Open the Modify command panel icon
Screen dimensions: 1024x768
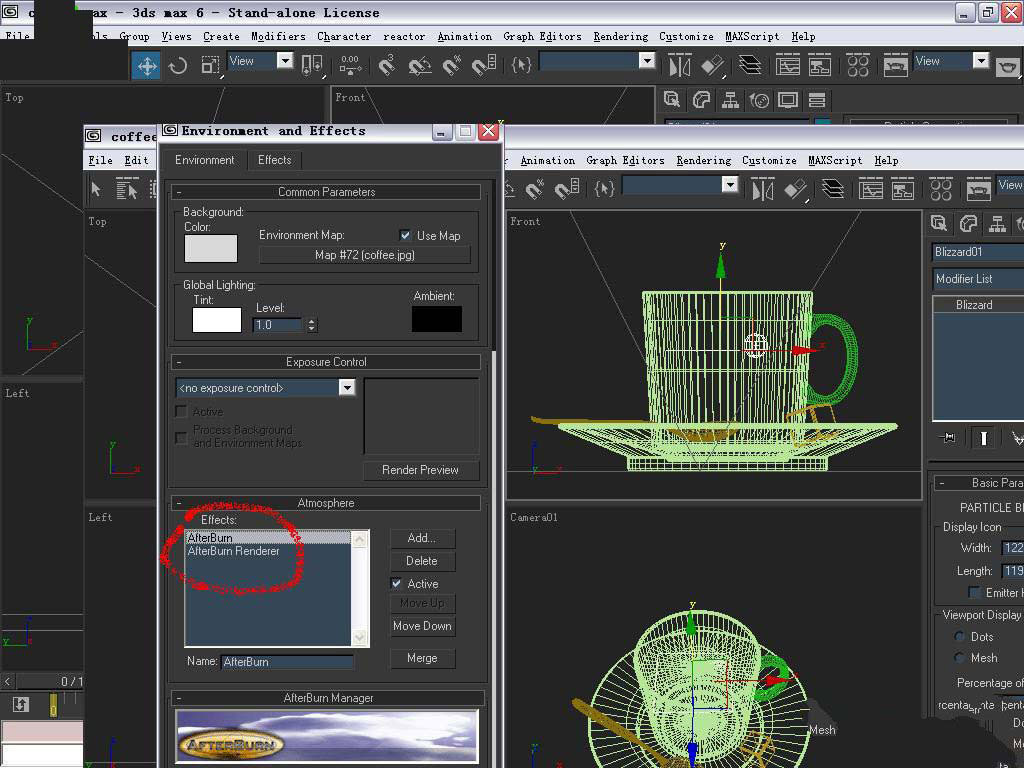tap(968, 223)
